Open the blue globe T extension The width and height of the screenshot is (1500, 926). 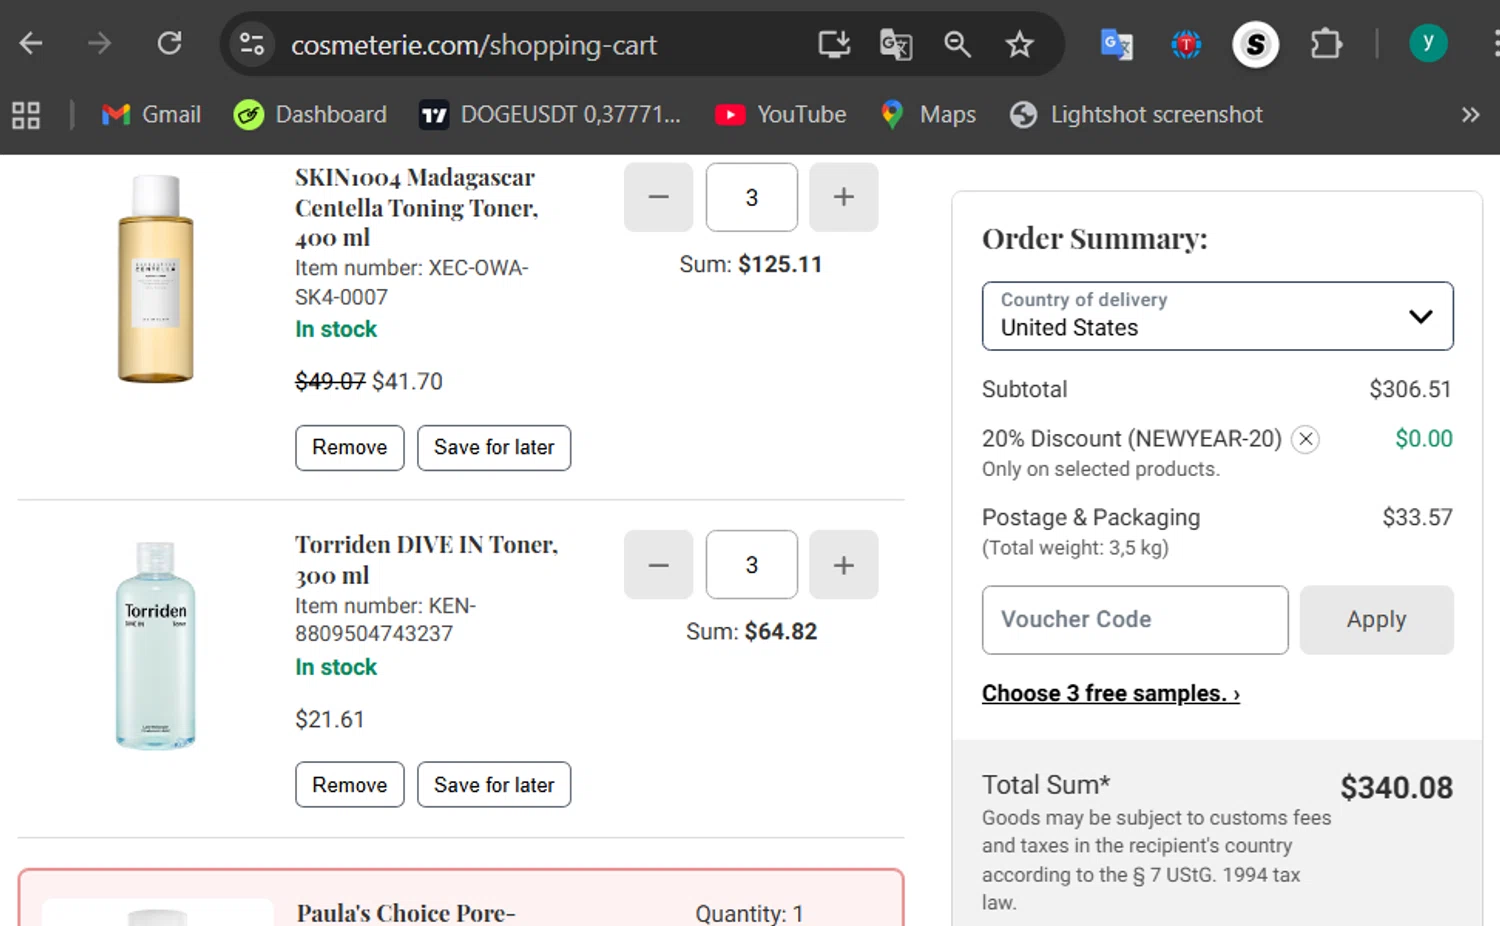point(1186,44)
